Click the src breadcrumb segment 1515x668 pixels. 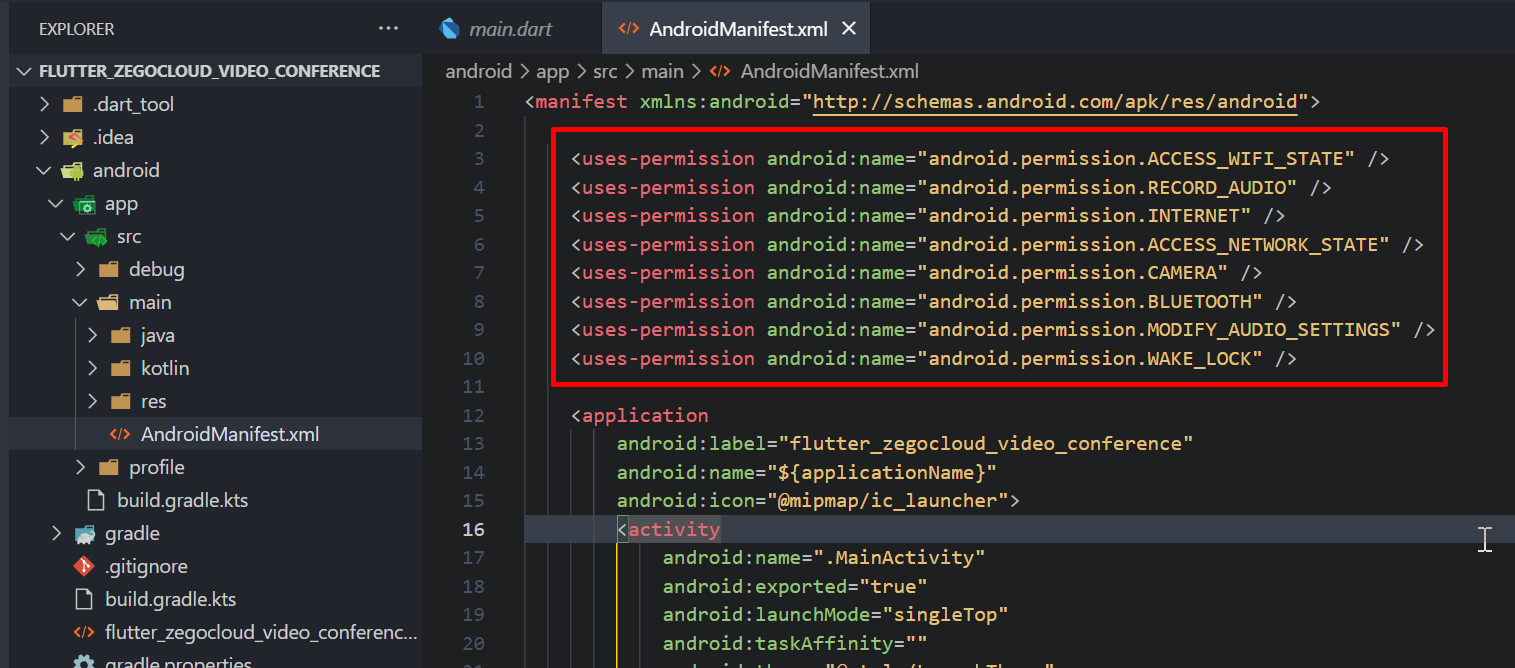(607, 71)
